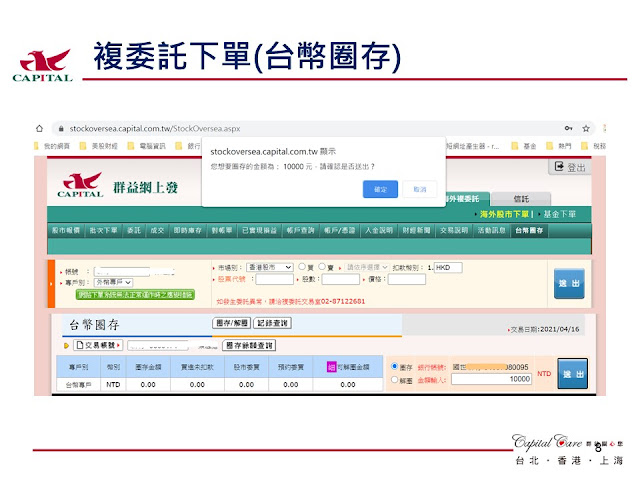Open the 交易說明 menu item
Image resolution: width=640 pixels, height=480 pixels.
454,231
